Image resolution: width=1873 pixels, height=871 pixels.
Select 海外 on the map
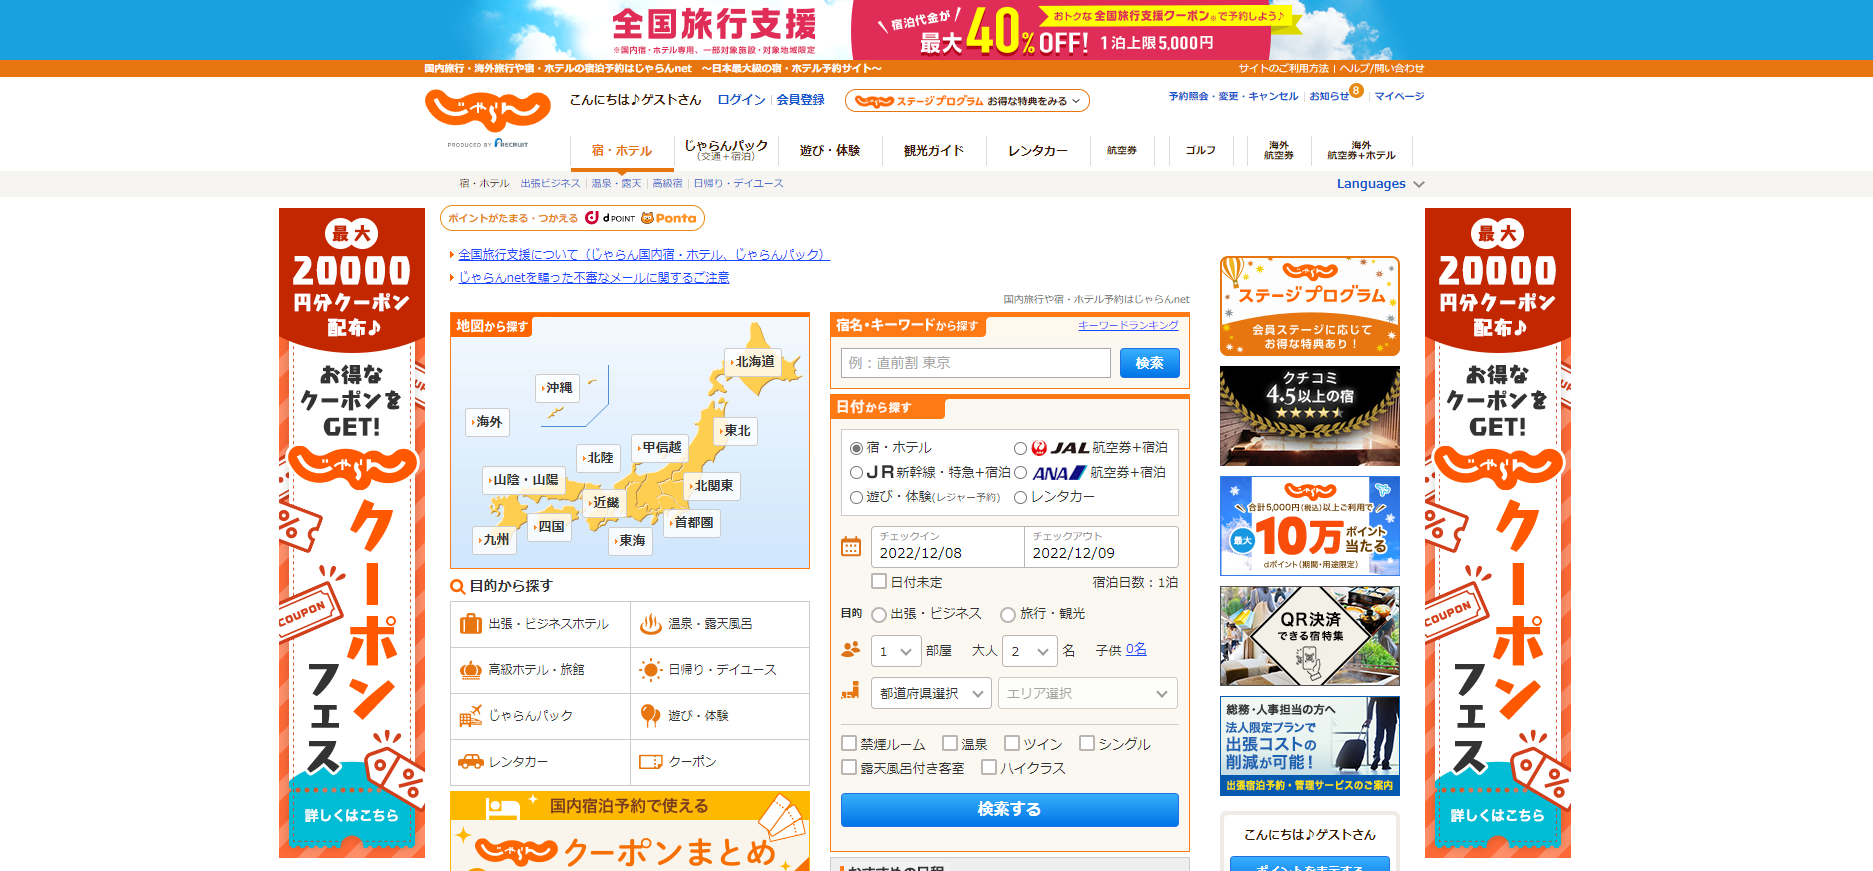(x=487, y=422)
